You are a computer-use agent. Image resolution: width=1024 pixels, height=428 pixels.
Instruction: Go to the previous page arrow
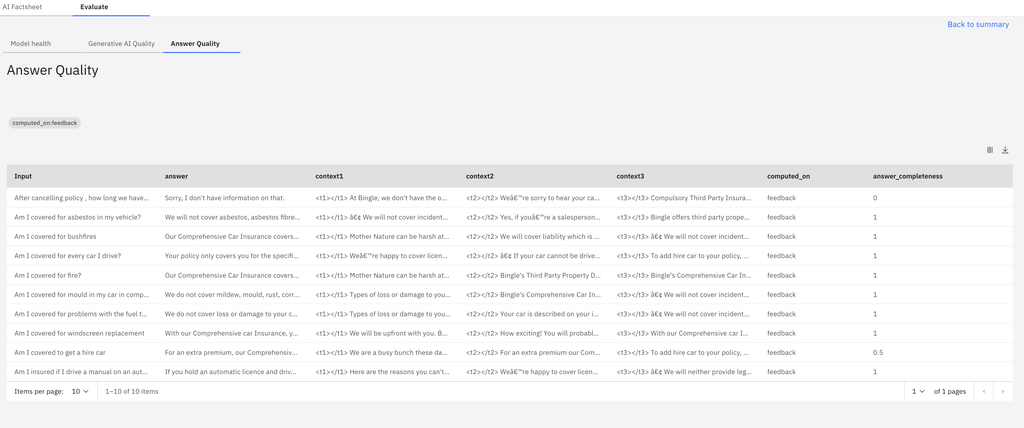click(984, 391)
